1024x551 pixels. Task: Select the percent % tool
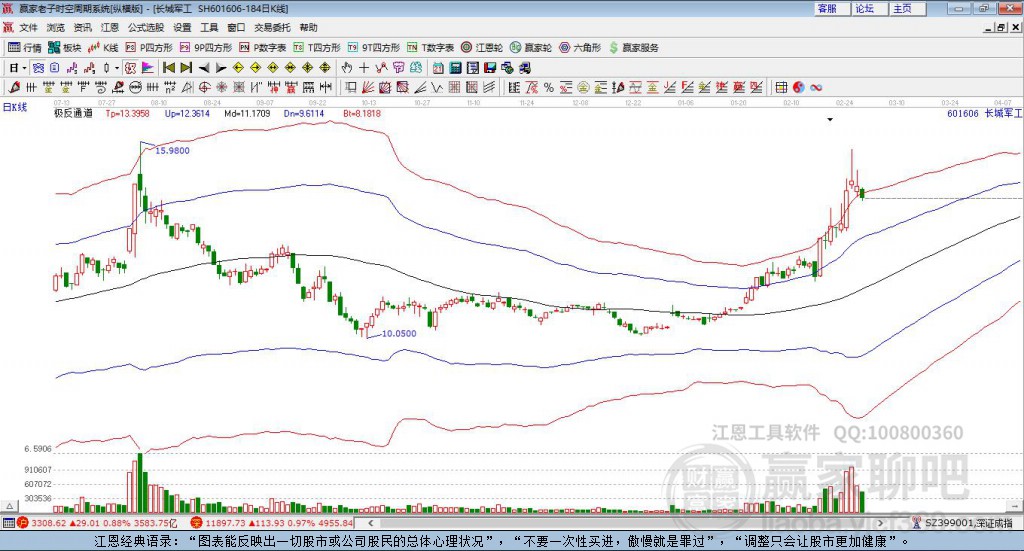pyautogui.click(x=549, y=87)
